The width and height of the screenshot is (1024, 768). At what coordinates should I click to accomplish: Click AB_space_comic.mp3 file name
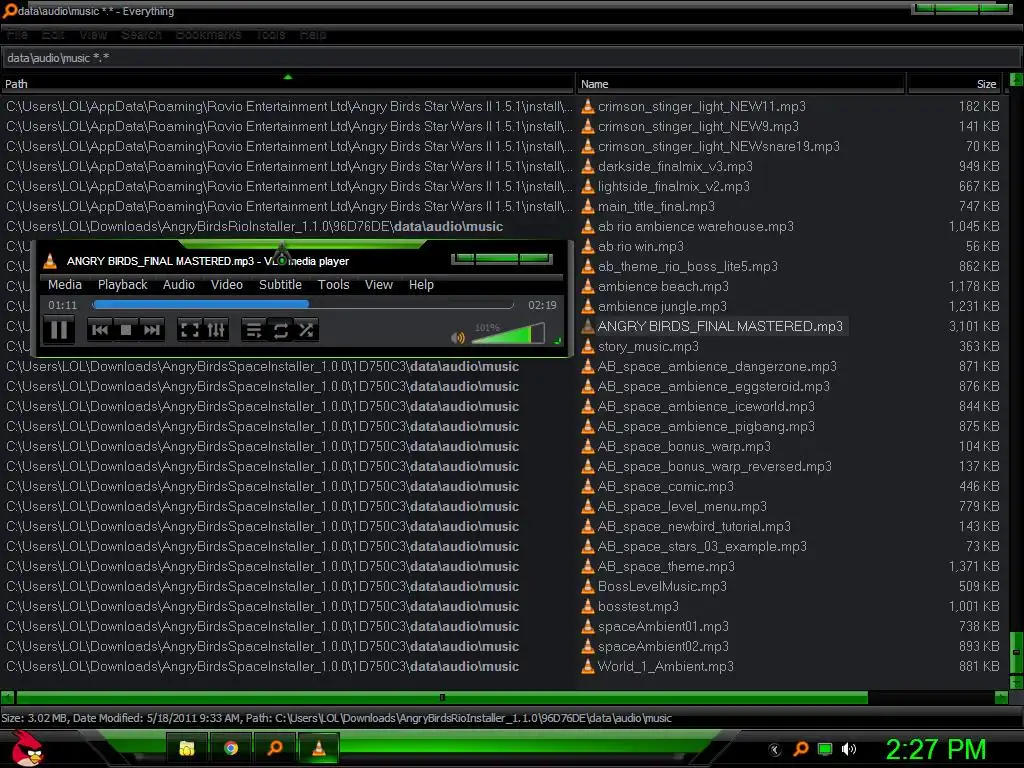coord(665,487)
